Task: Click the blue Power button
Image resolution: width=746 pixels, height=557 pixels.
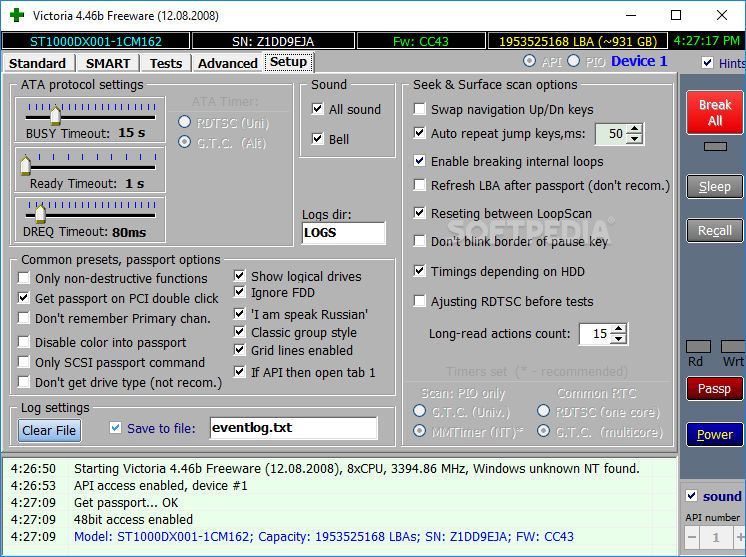Action: pyautogui.click(x=715, y=434)
